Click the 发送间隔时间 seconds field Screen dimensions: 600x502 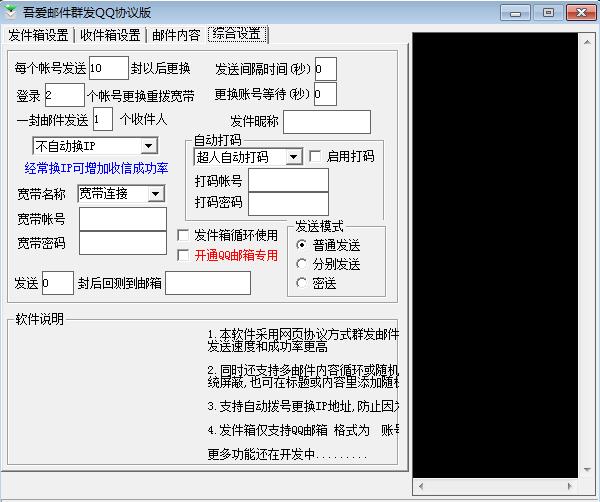325,69
